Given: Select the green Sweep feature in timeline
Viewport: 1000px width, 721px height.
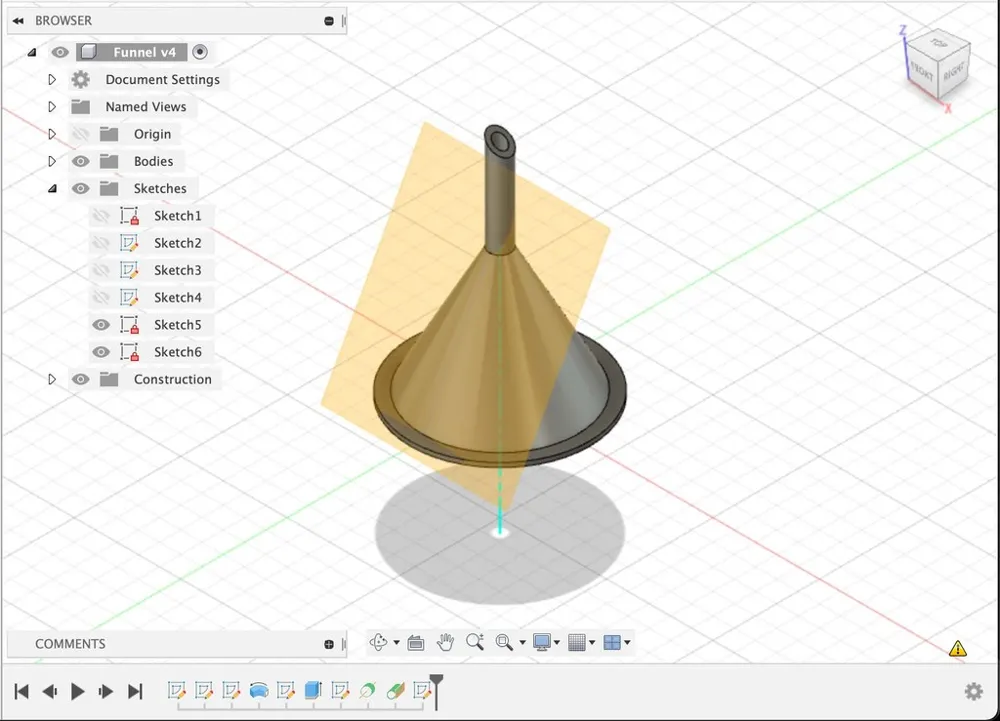Looking at the screenshot, I should 367,690.
